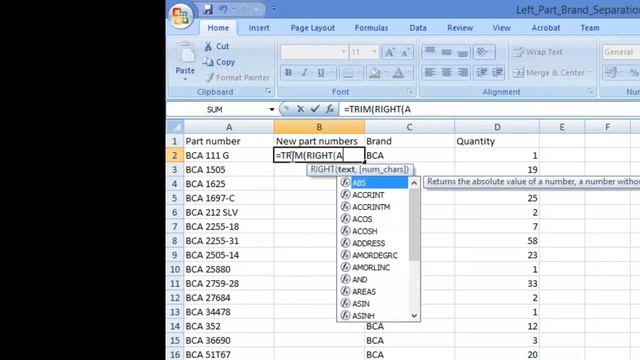640x360 pixels.
Task: Open the Review tab
Action: 460,28
